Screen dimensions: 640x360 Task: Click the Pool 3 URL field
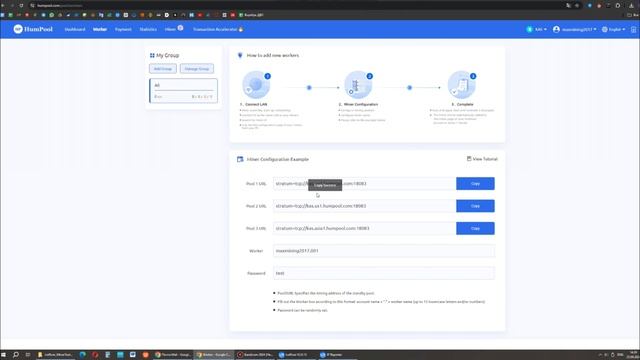coord(364,229)
